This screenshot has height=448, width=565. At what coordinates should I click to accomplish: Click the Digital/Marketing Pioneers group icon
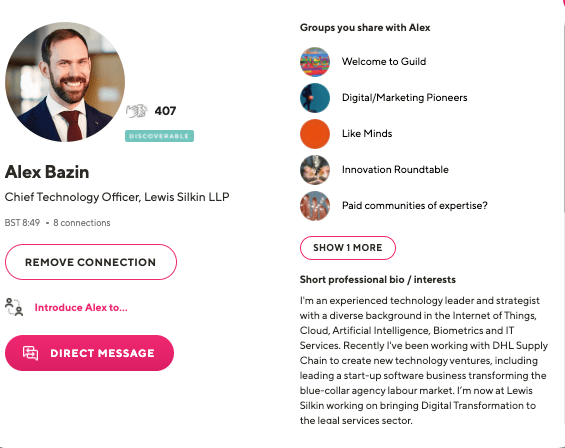pos(315,98)
